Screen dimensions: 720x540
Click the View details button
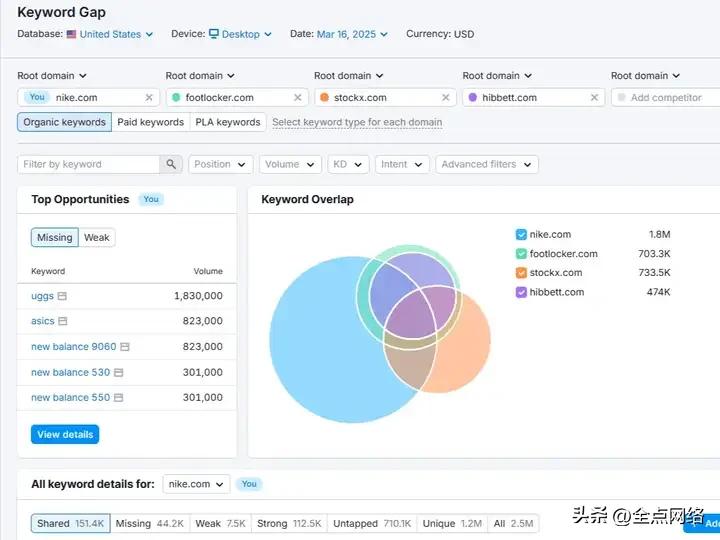coord(65,434)
